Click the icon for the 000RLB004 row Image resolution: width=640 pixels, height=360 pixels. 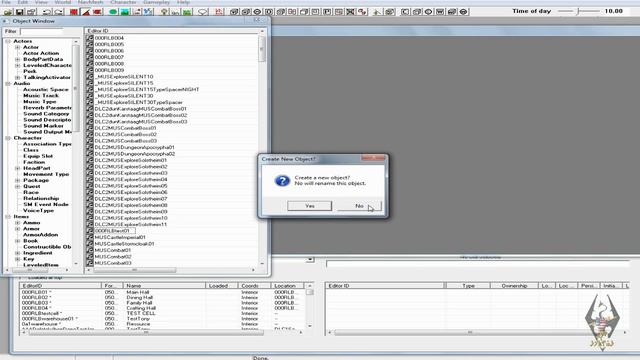click(x=90, y=38)
